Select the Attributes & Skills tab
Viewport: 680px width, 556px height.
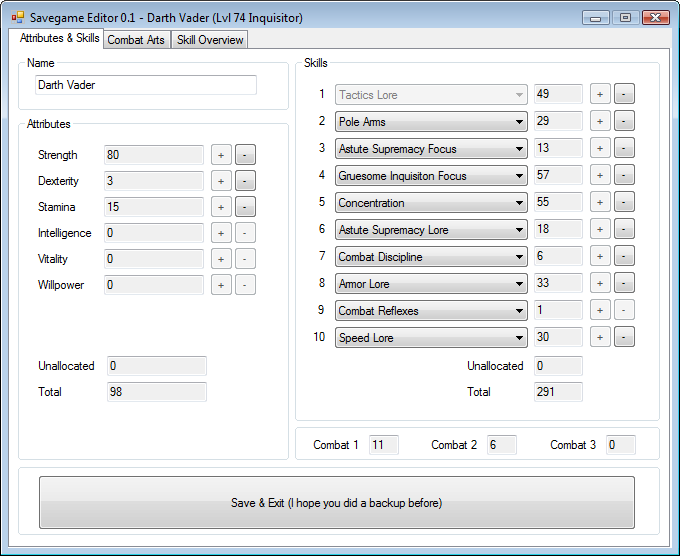[x=59, y=38]
